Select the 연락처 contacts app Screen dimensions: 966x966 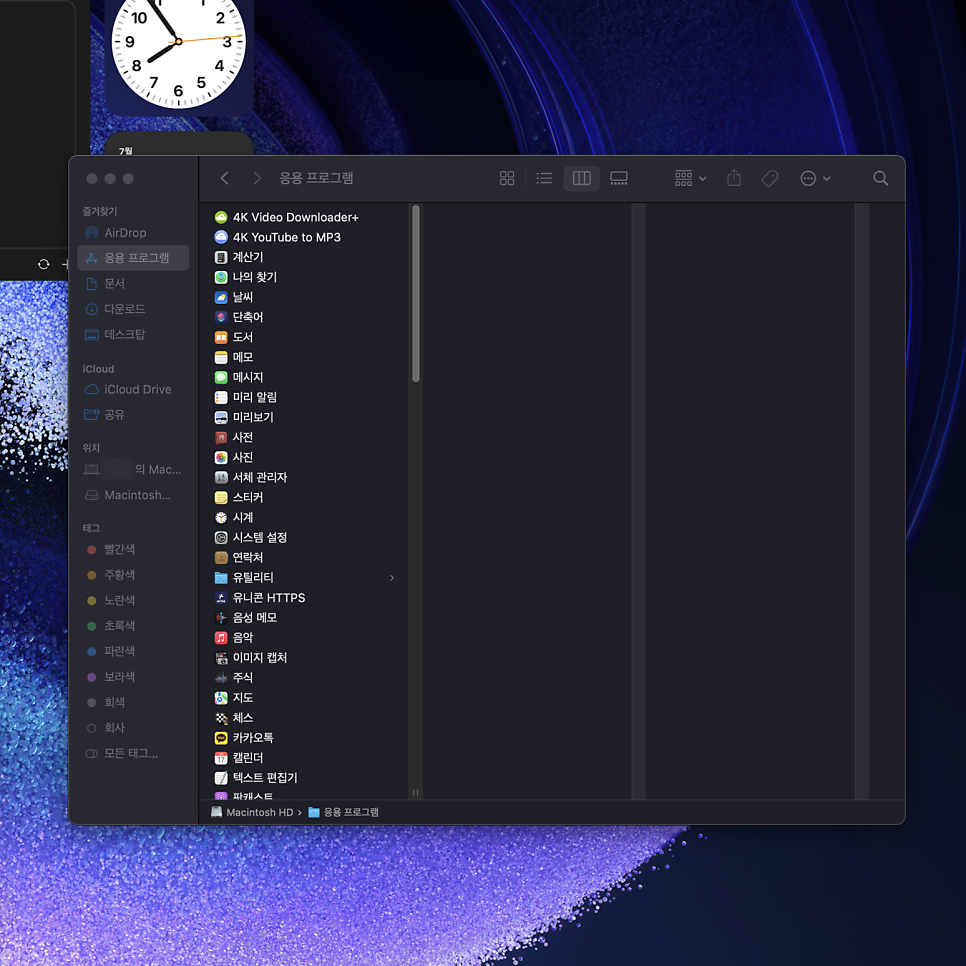[304, 558]
